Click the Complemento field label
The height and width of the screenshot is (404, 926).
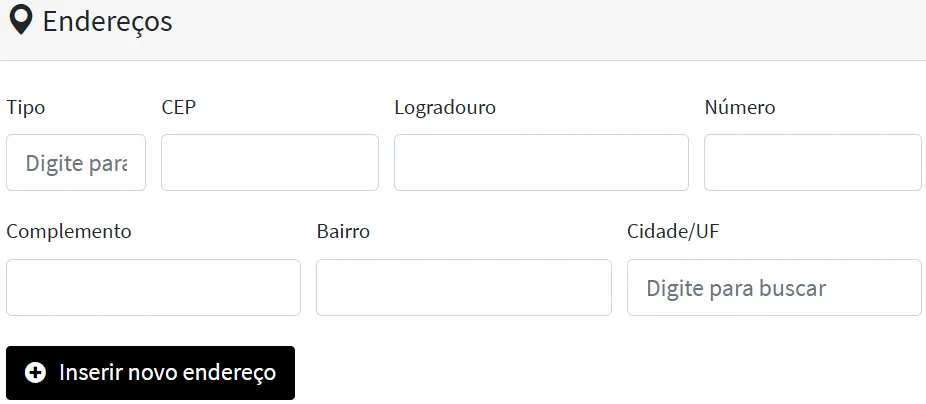pyautogui.click(x=69, y=231)
